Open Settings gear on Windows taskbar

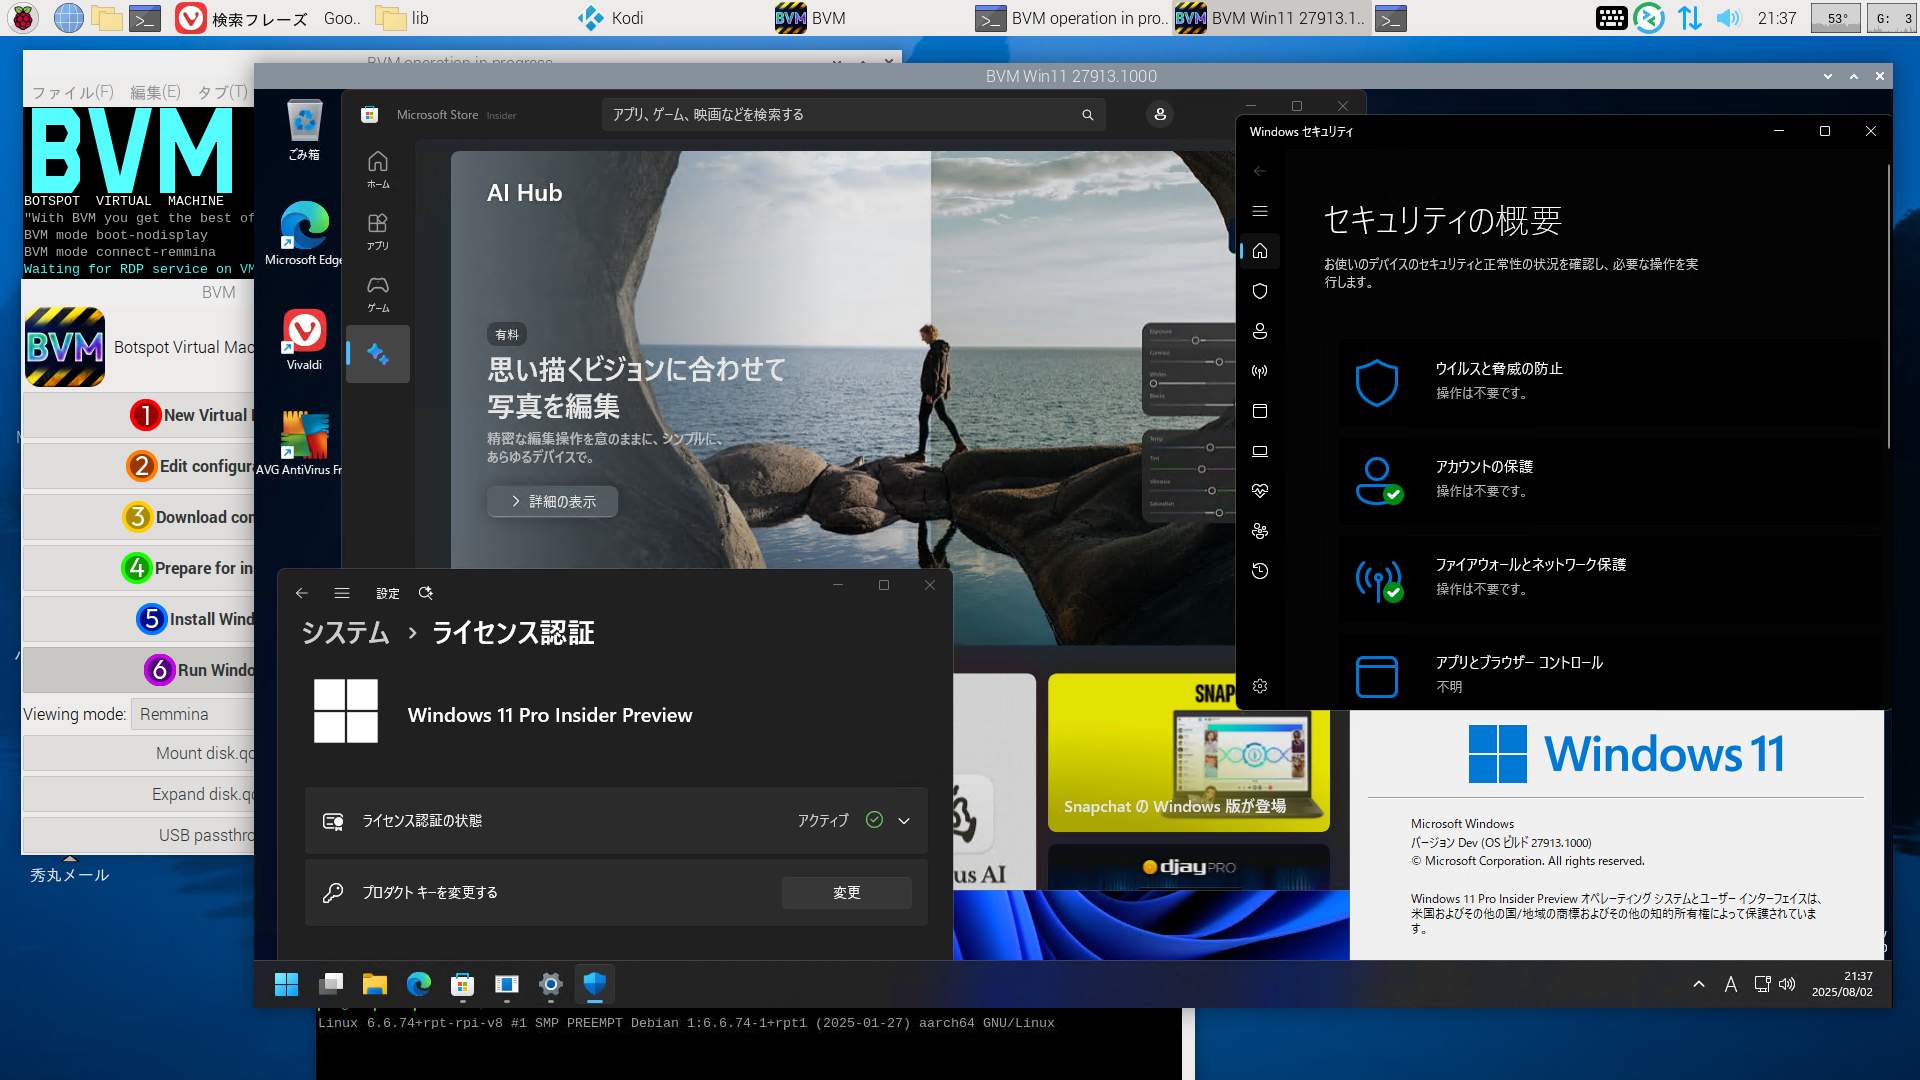click(x=550, y=985)
